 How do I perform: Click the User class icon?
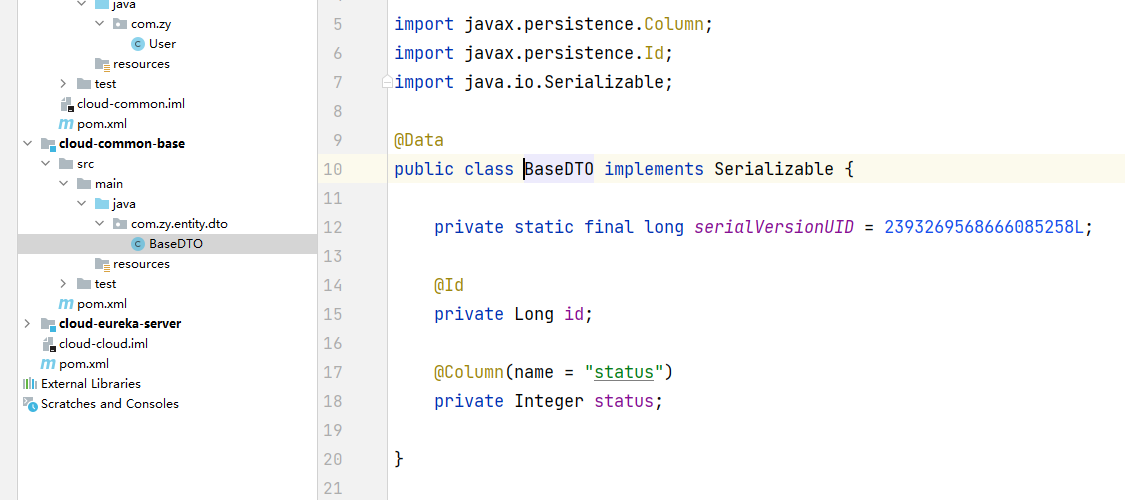coord(138,44)
